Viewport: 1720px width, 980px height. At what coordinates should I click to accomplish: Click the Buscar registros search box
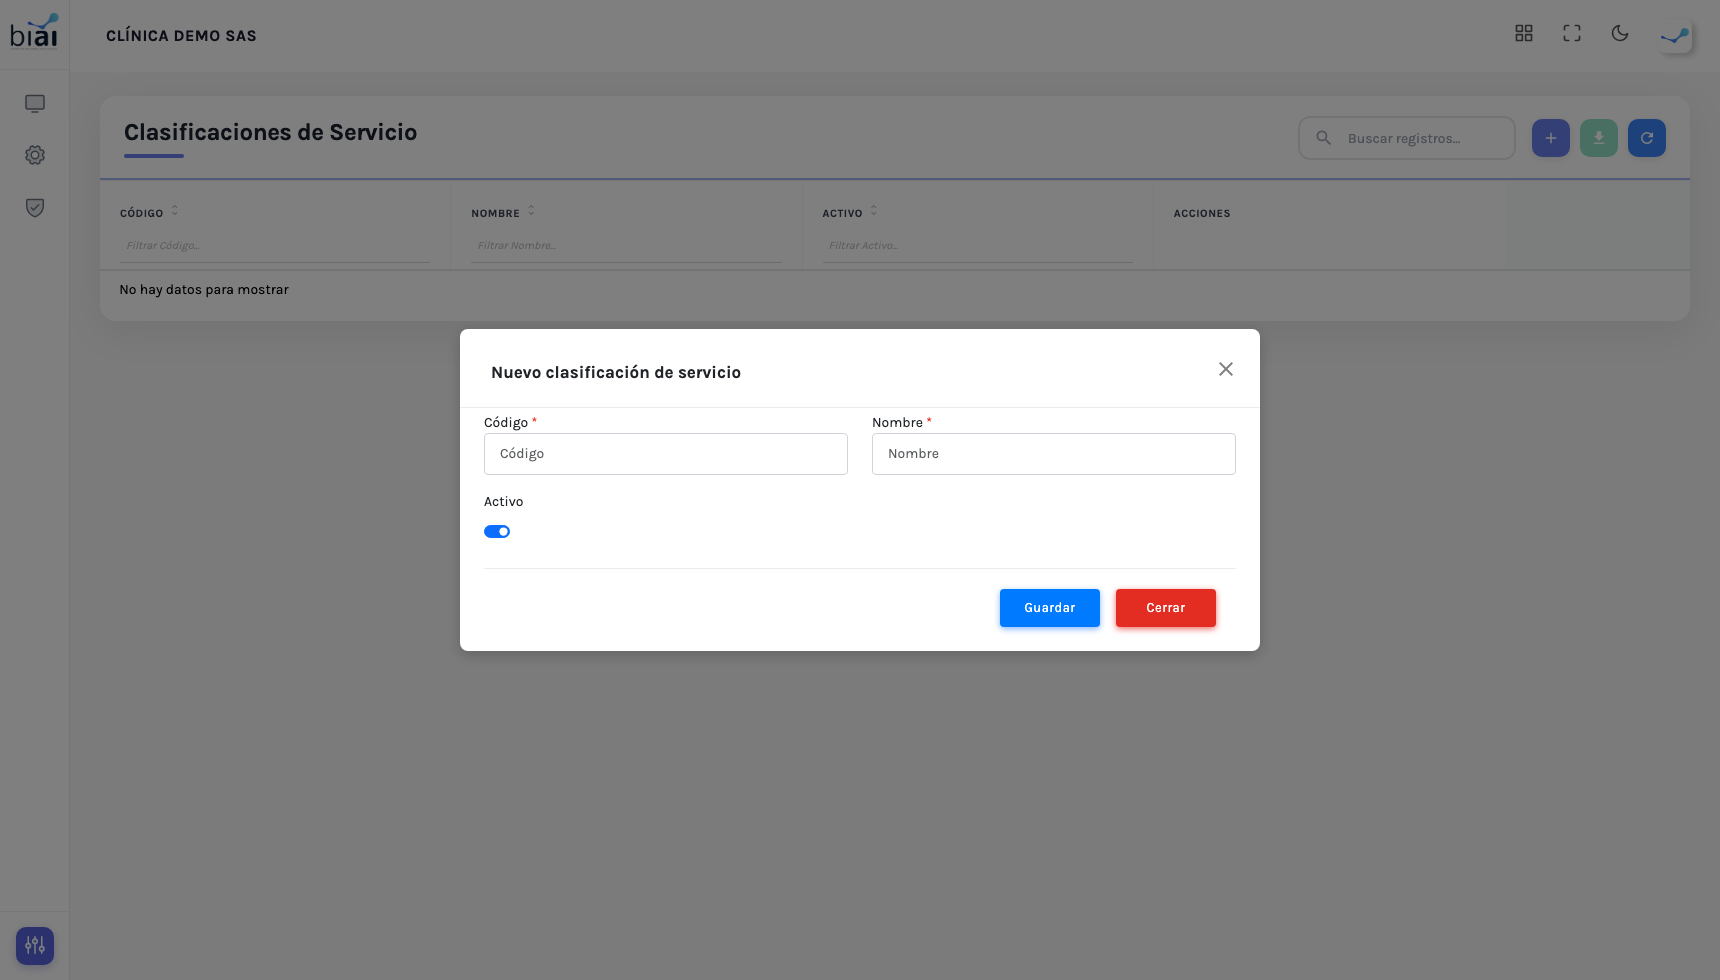coord(1407,138)
